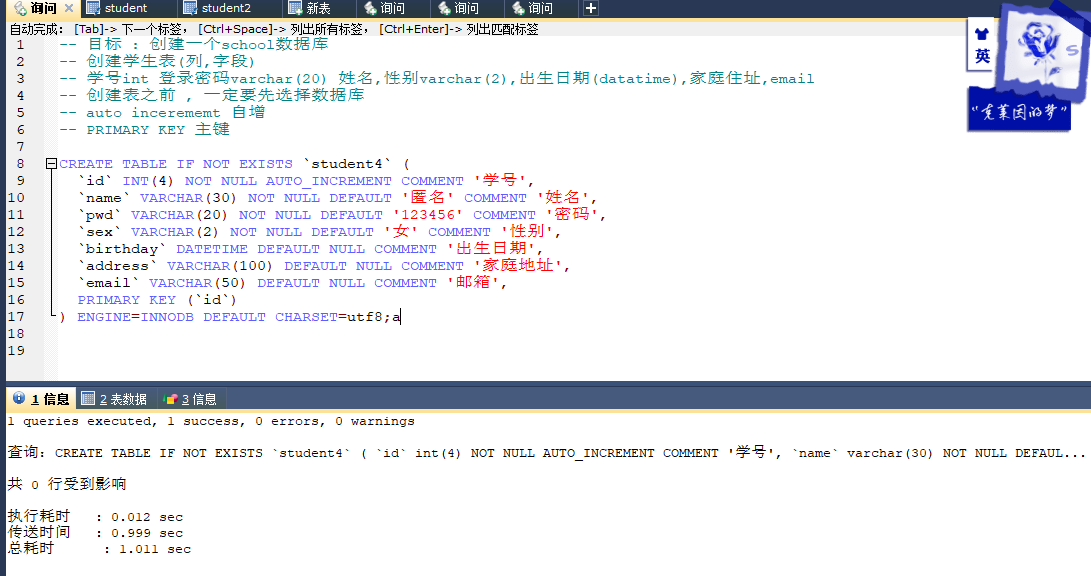Toggle the 英 input language indicator
This screenshot has height=576, width=1091.
coord(982,56)
